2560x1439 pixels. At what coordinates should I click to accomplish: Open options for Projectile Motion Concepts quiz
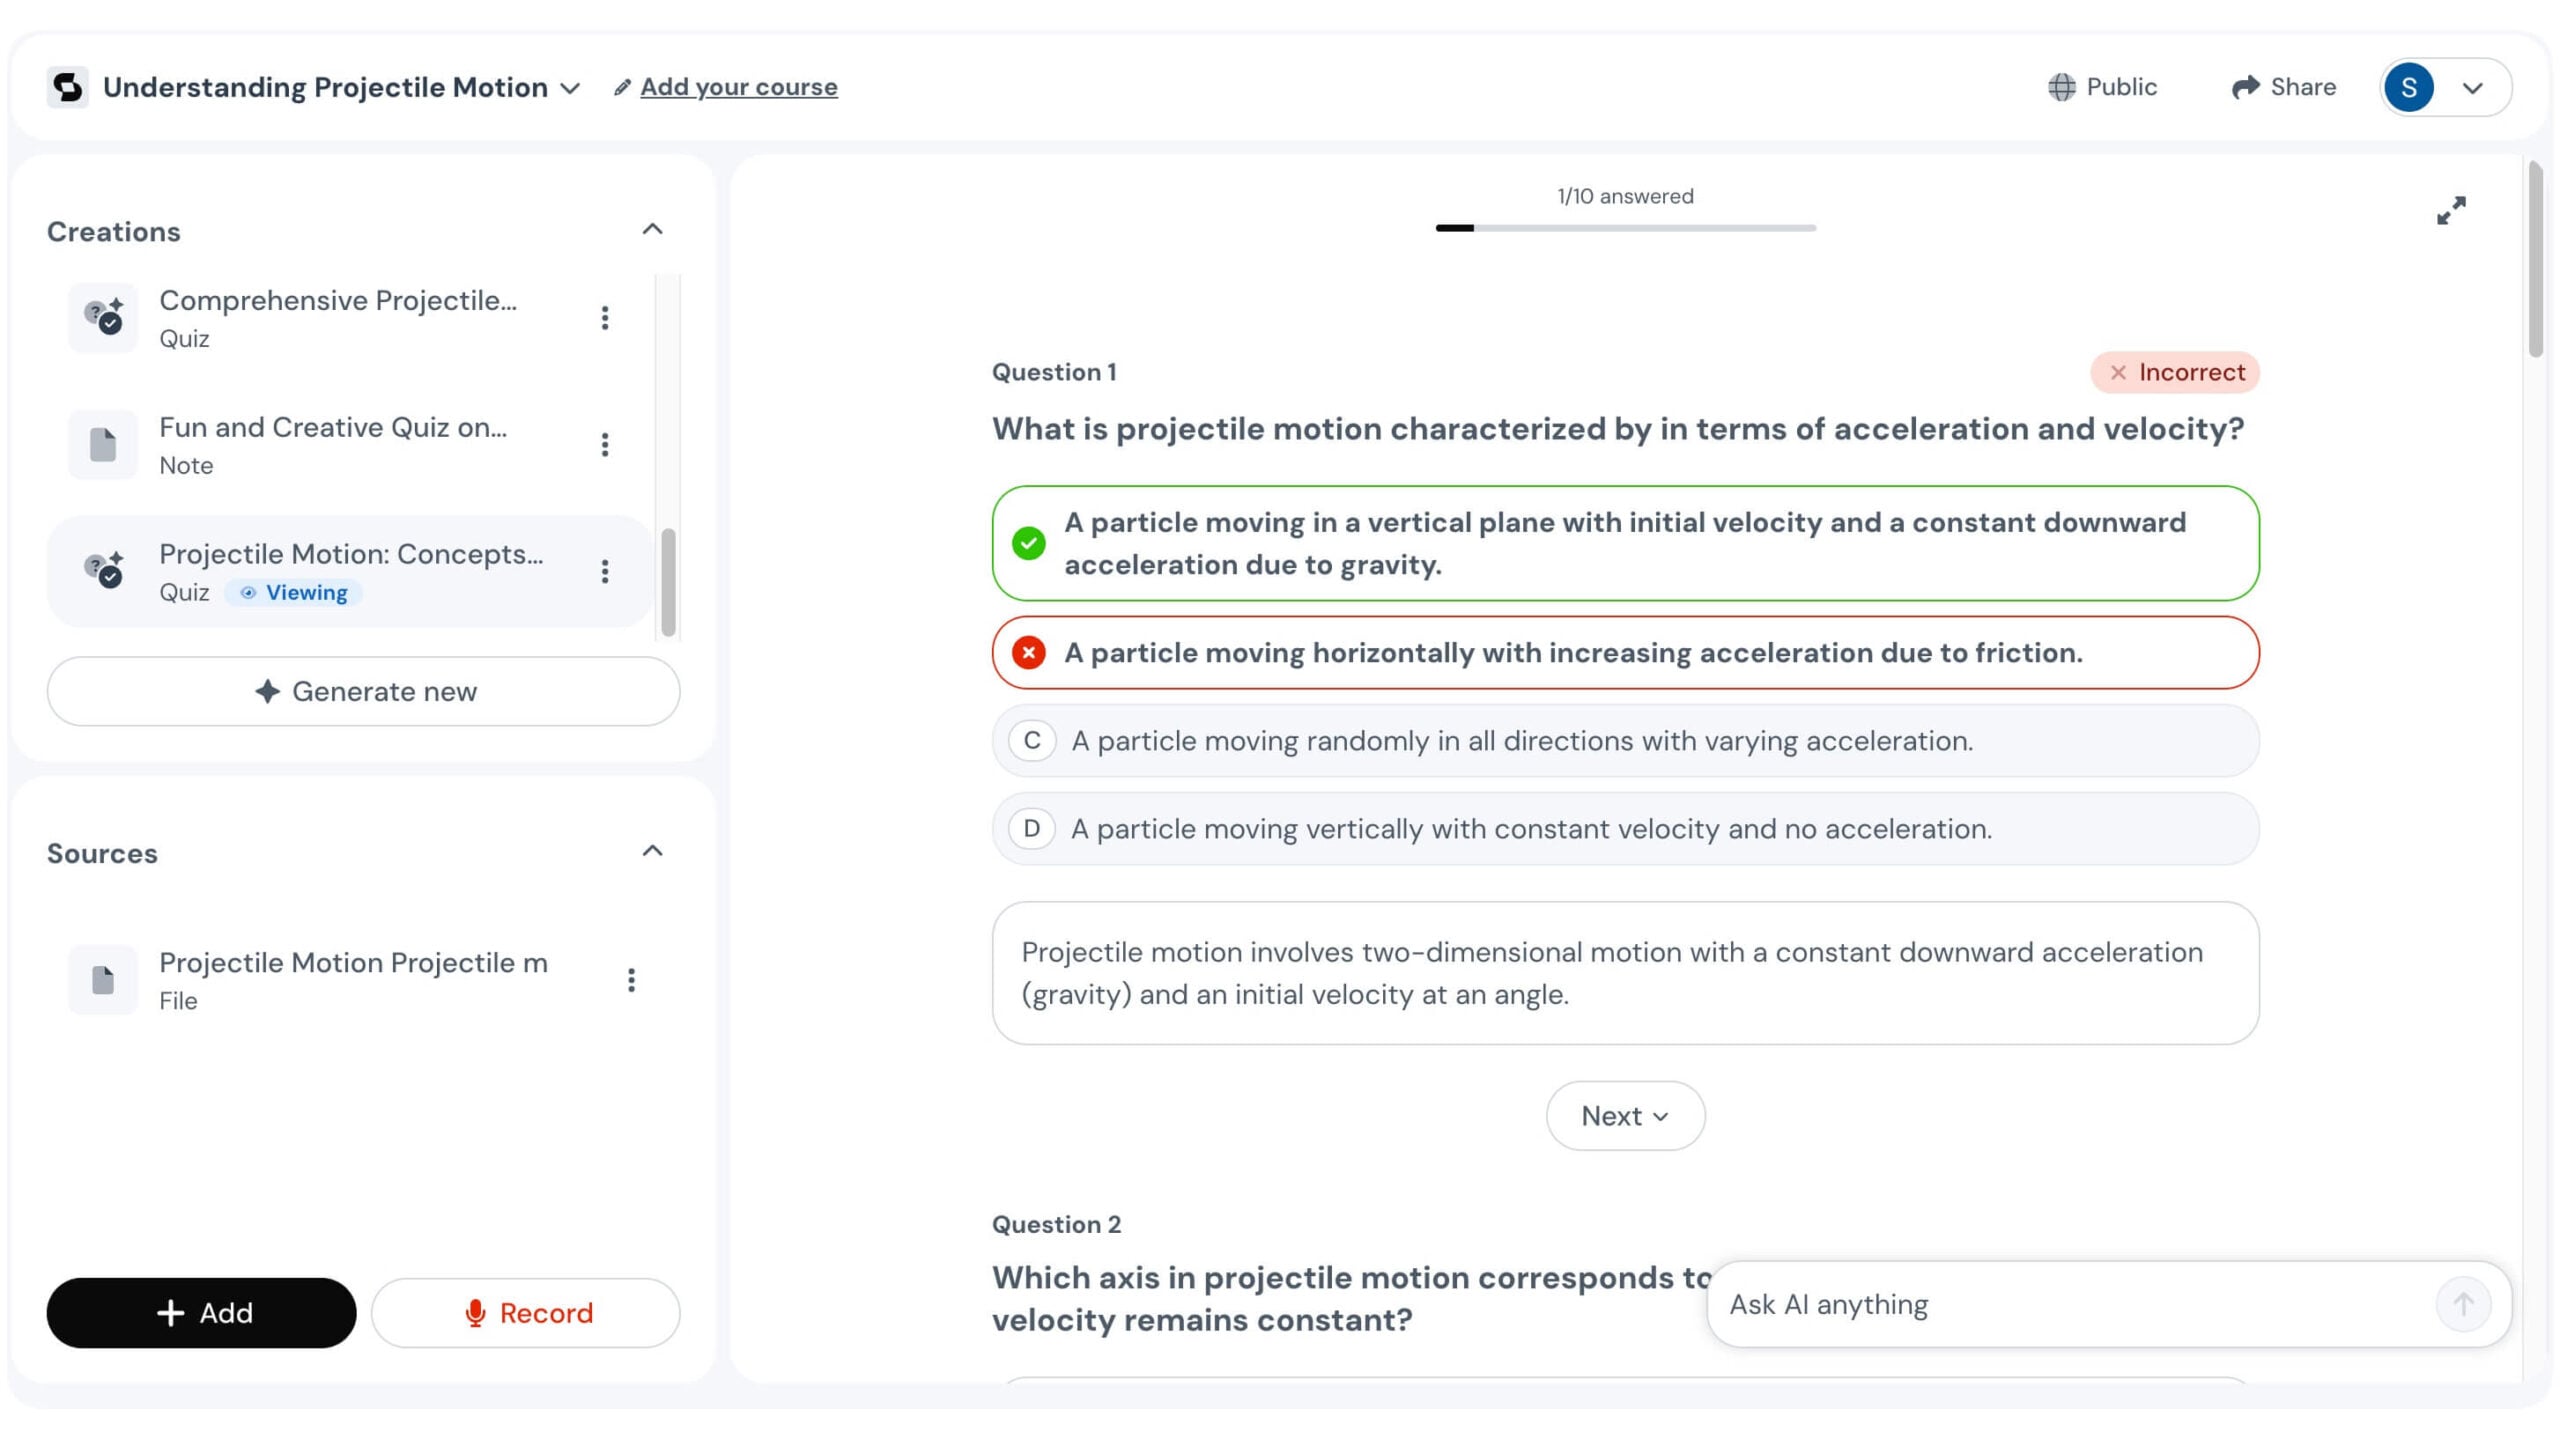click(604, 571)
